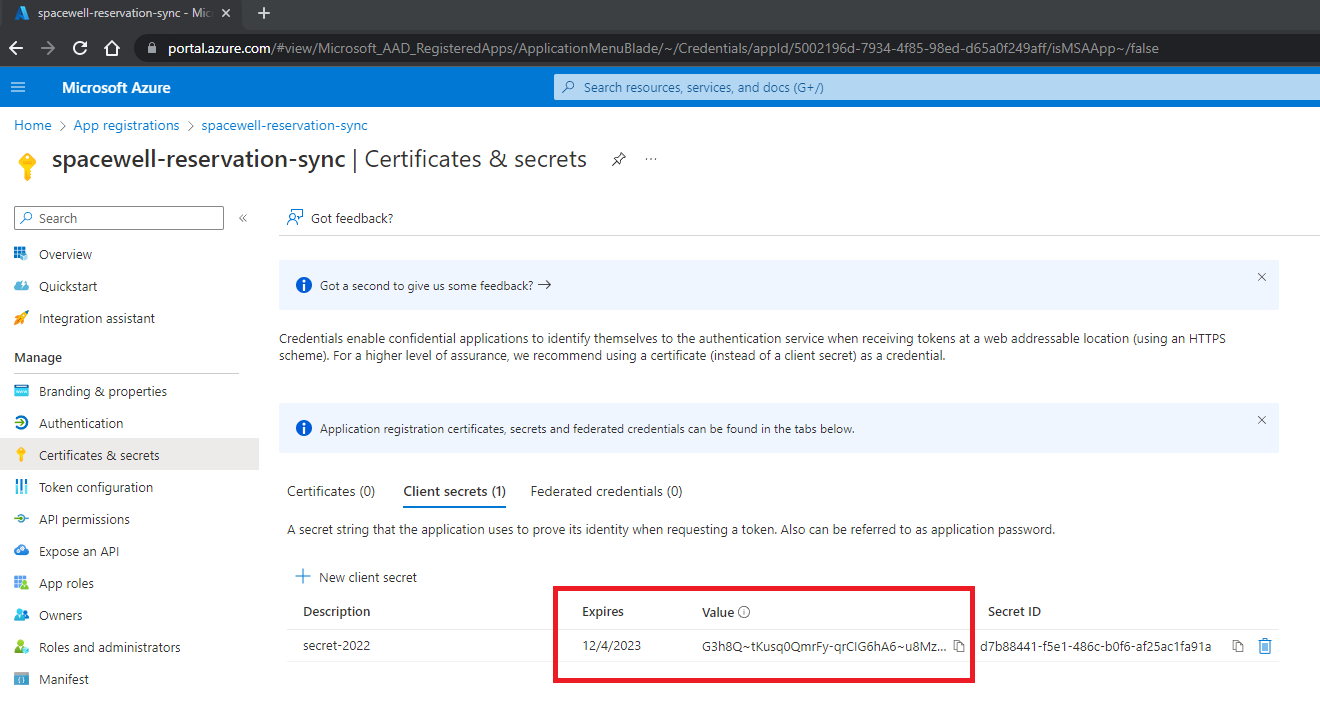This screenshot has height=707, width=1320.
Task: Focus the sidebar Search field
Action: [119, 218]
